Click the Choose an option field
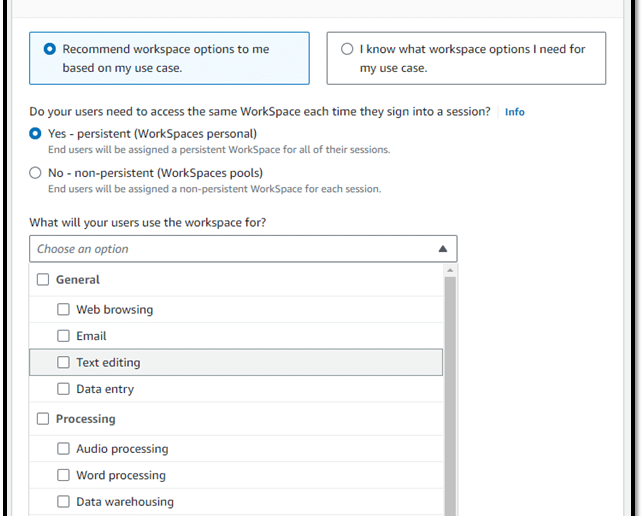The image size is (644, 516). point(243,249)
